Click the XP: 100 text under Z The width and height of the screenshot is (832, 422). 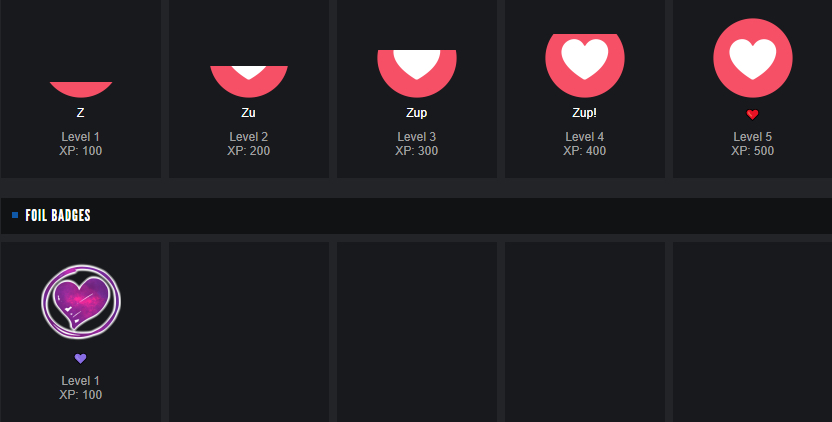tap(81, 151)
